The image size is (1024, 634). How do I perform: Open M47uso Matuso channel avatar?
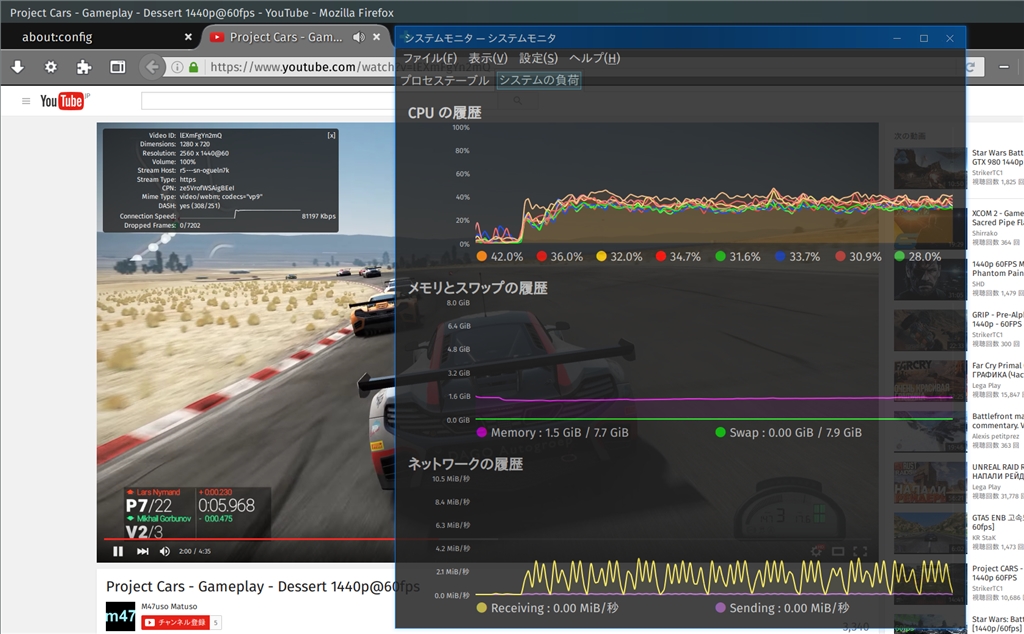pos(120,616)
